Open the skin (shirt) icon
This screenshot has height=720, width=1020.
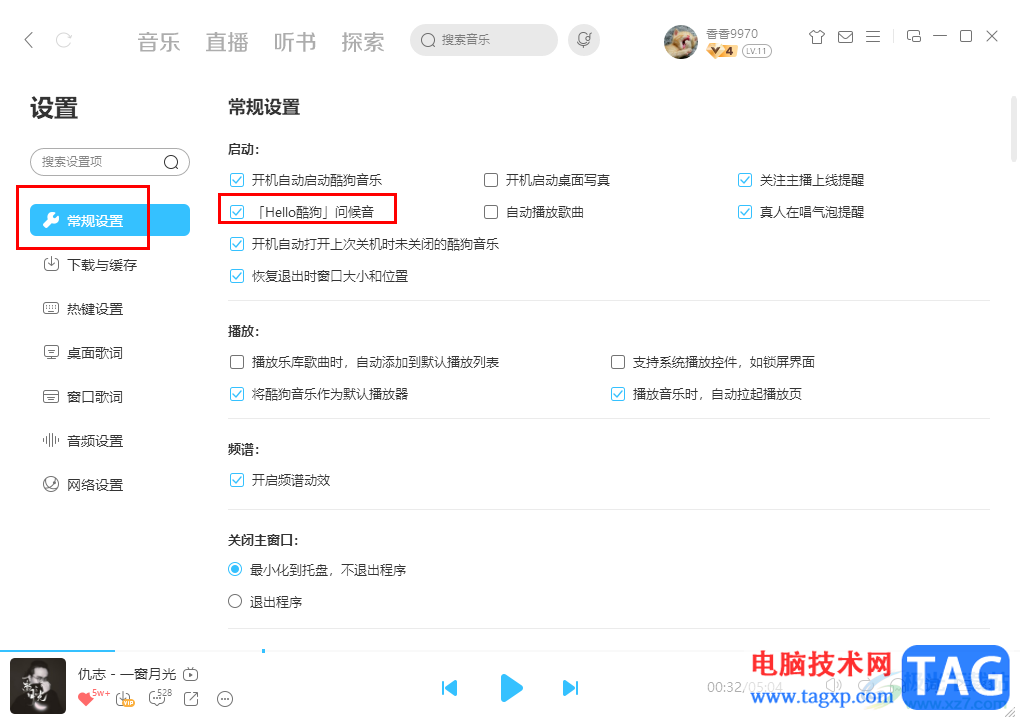coord(816,37)
